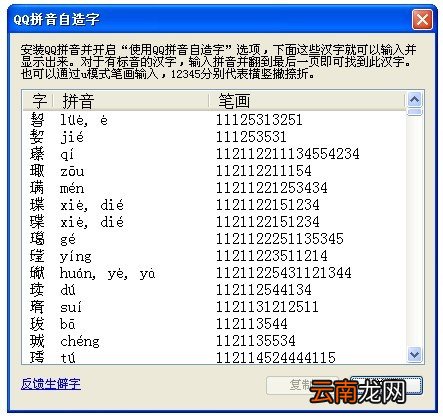Click the 复制 button
Screen dimensions: 443x420
tap(302, 385)
